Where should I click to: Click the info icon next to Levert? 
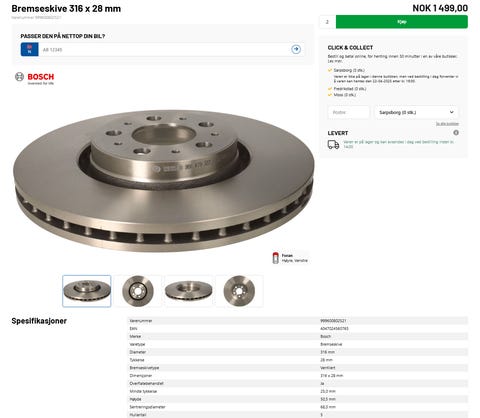point(456,133)
